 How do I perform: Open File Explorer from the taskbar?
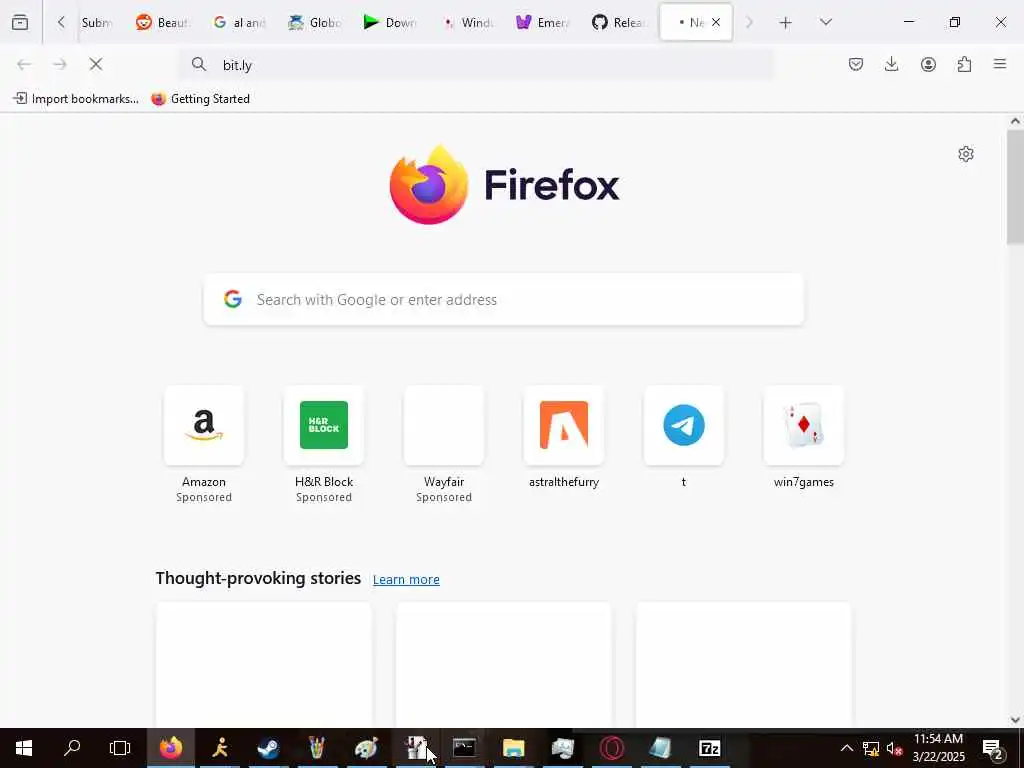coord(514,748)
